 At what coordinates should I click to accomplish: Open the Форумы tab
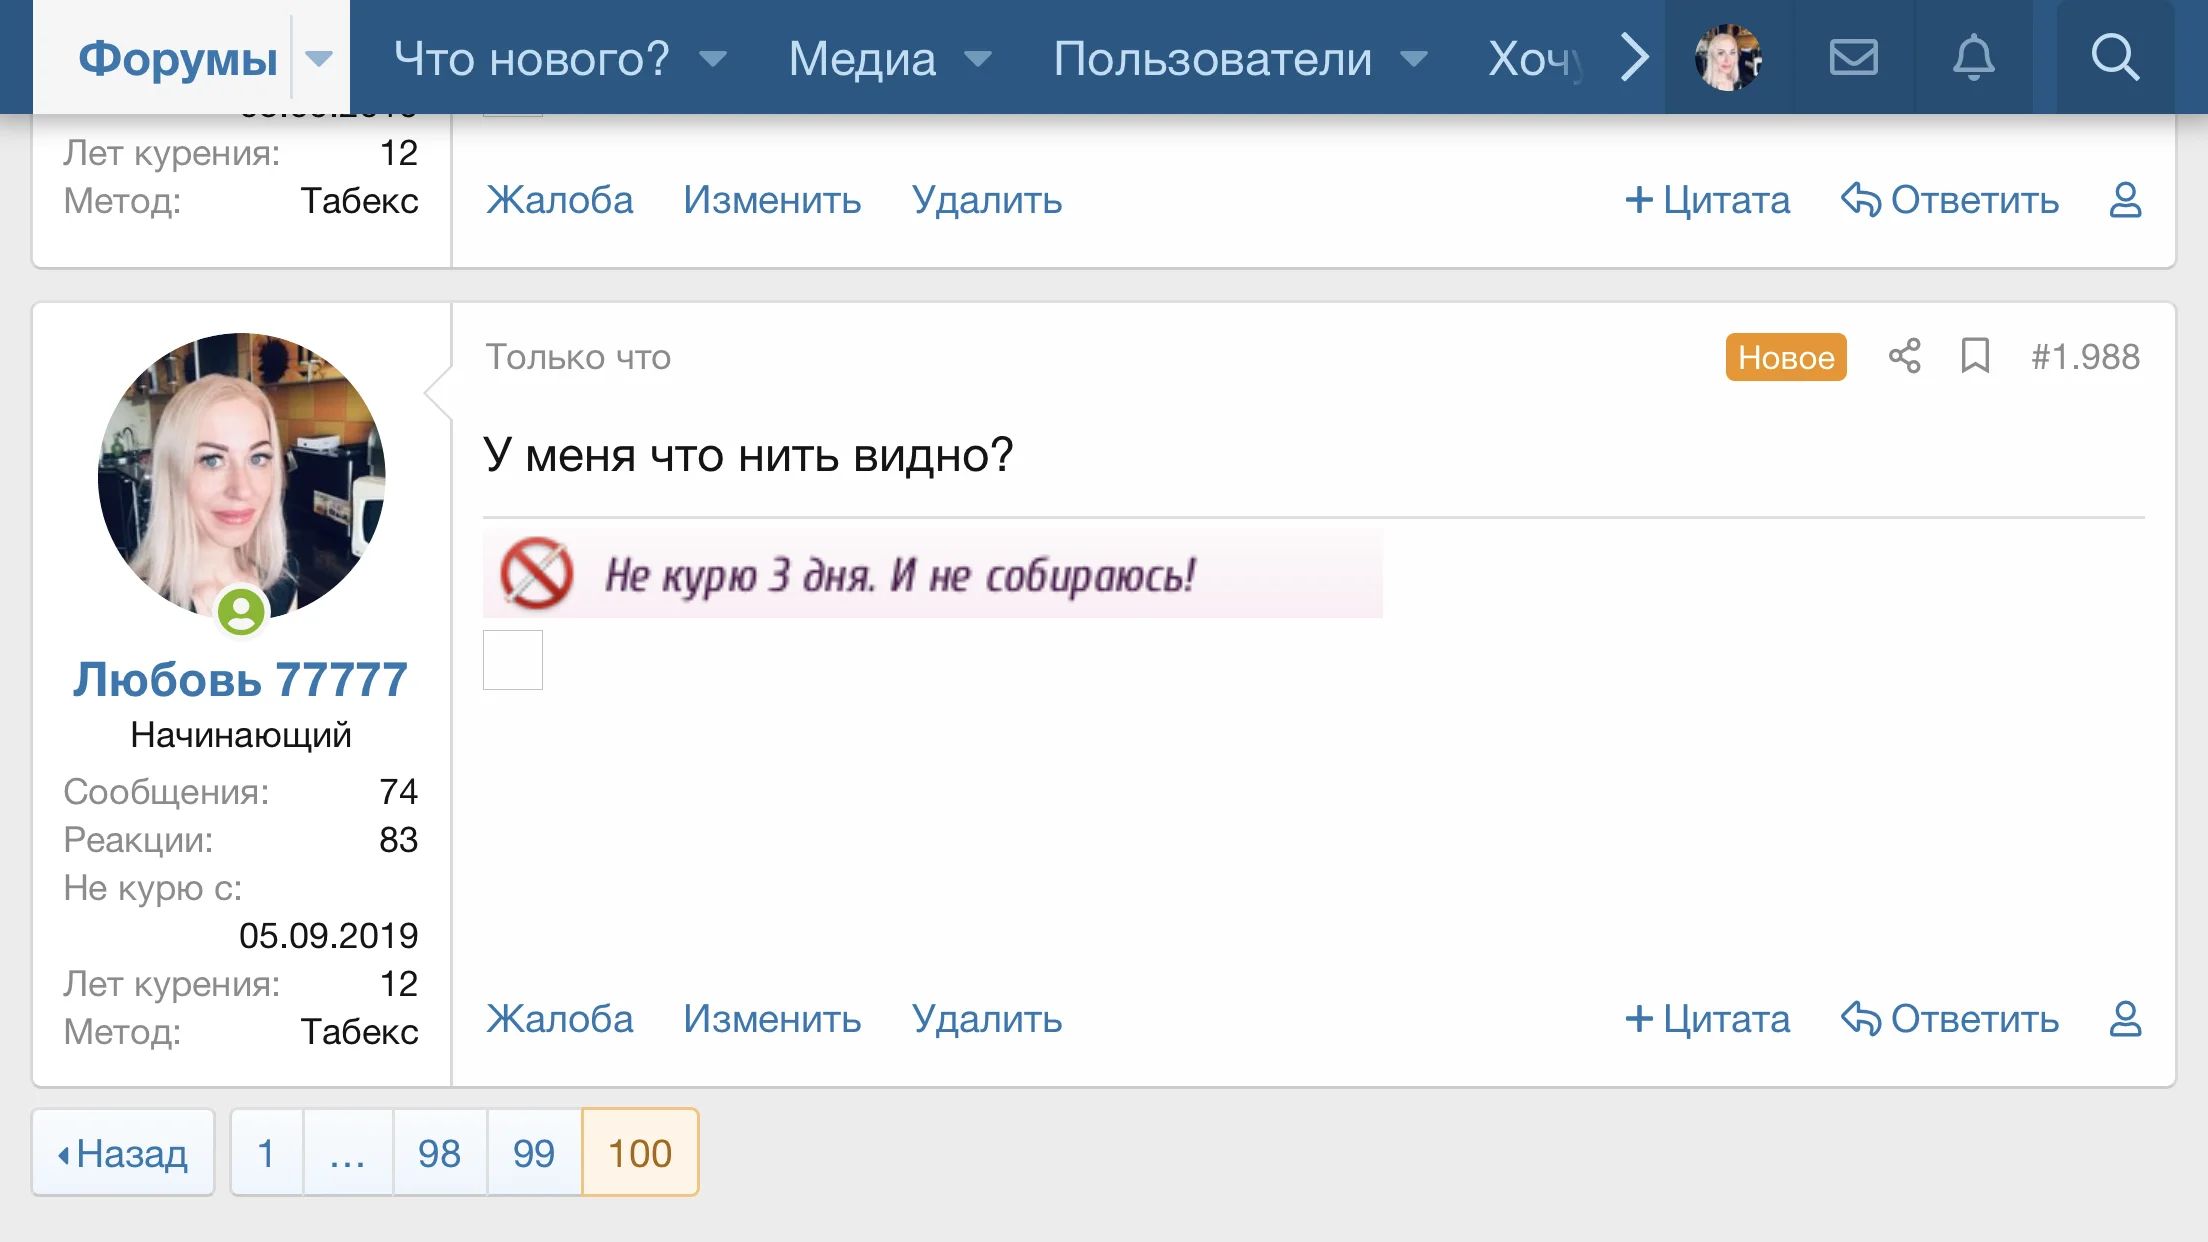pos(177,58)
